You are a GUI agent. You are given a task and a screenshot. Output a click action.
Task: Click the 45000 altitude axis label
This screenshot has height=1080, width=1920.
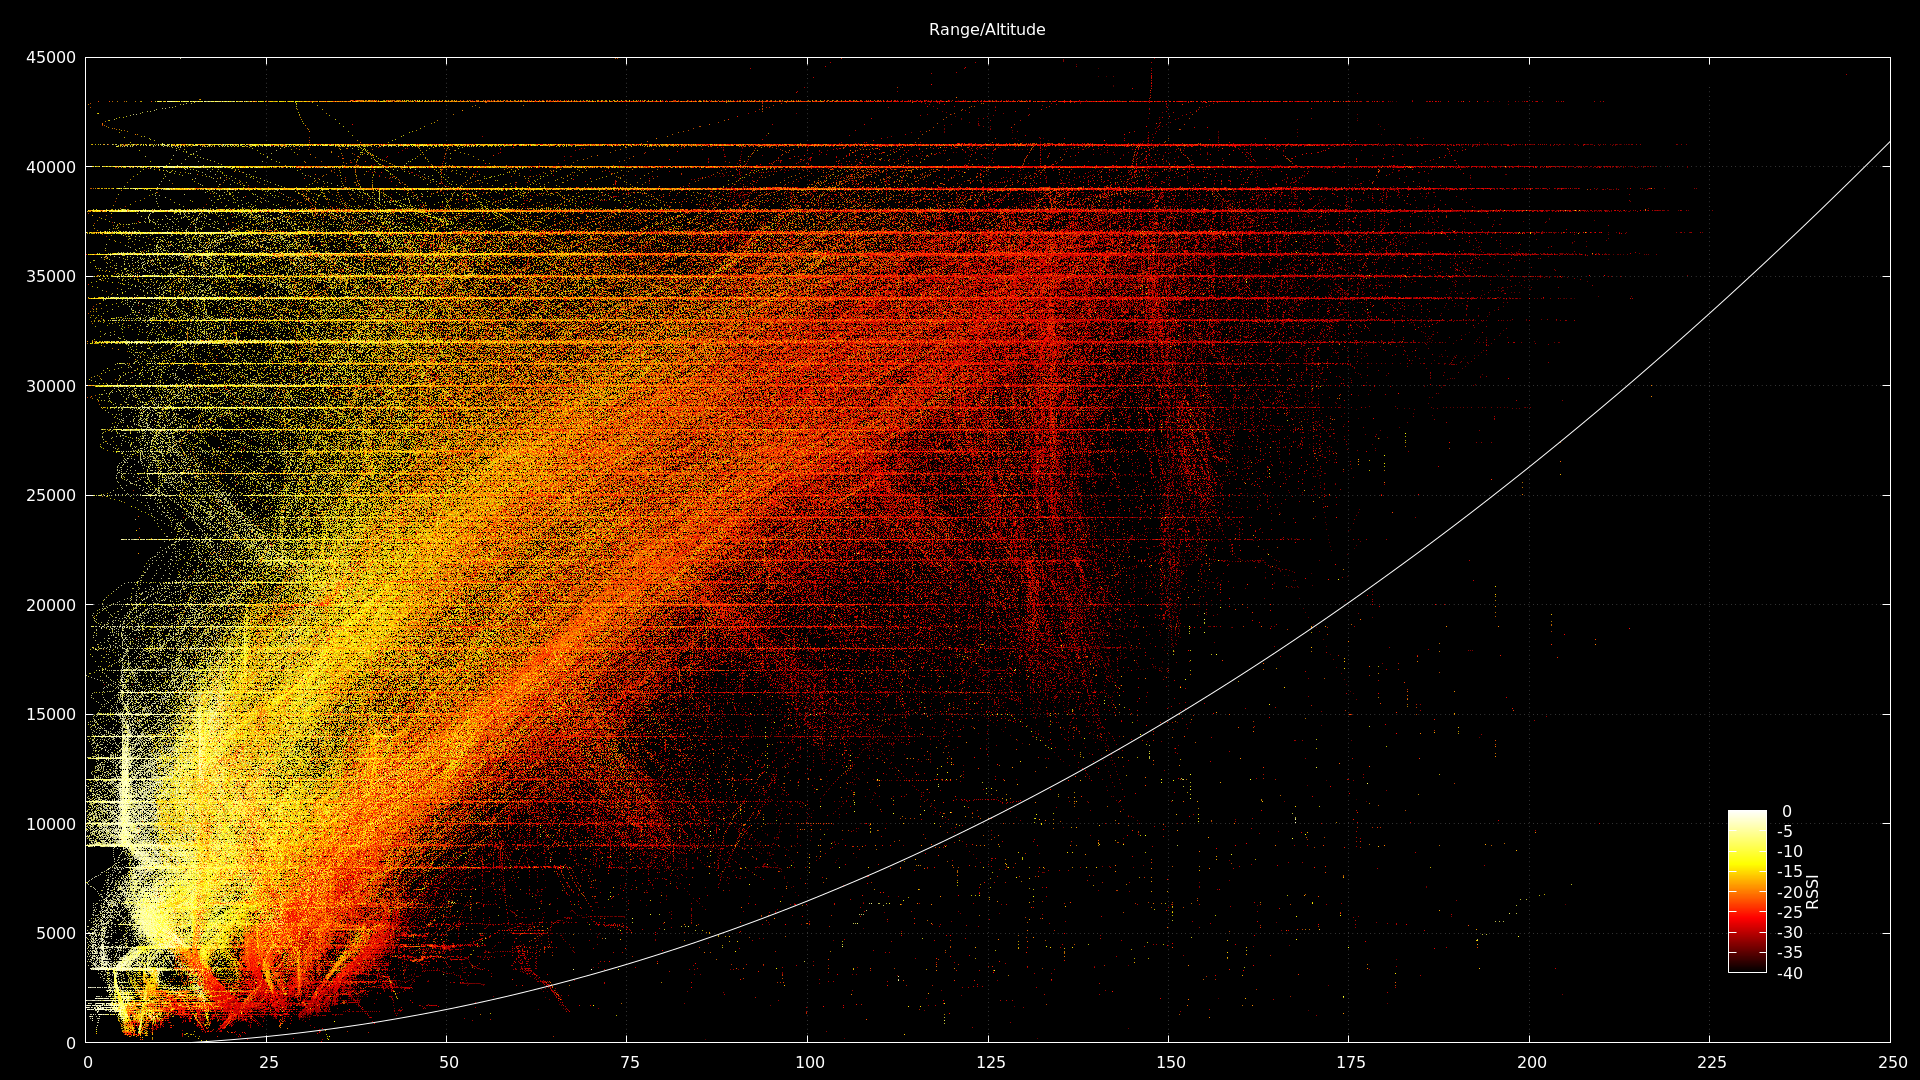coord(51,58)
